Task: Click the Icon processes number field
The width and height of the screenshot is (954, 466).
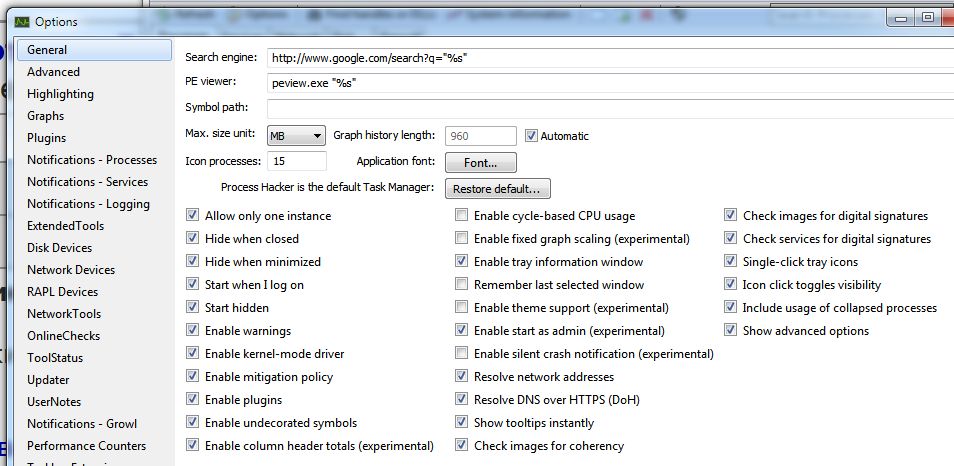Action: coord(297,161)
